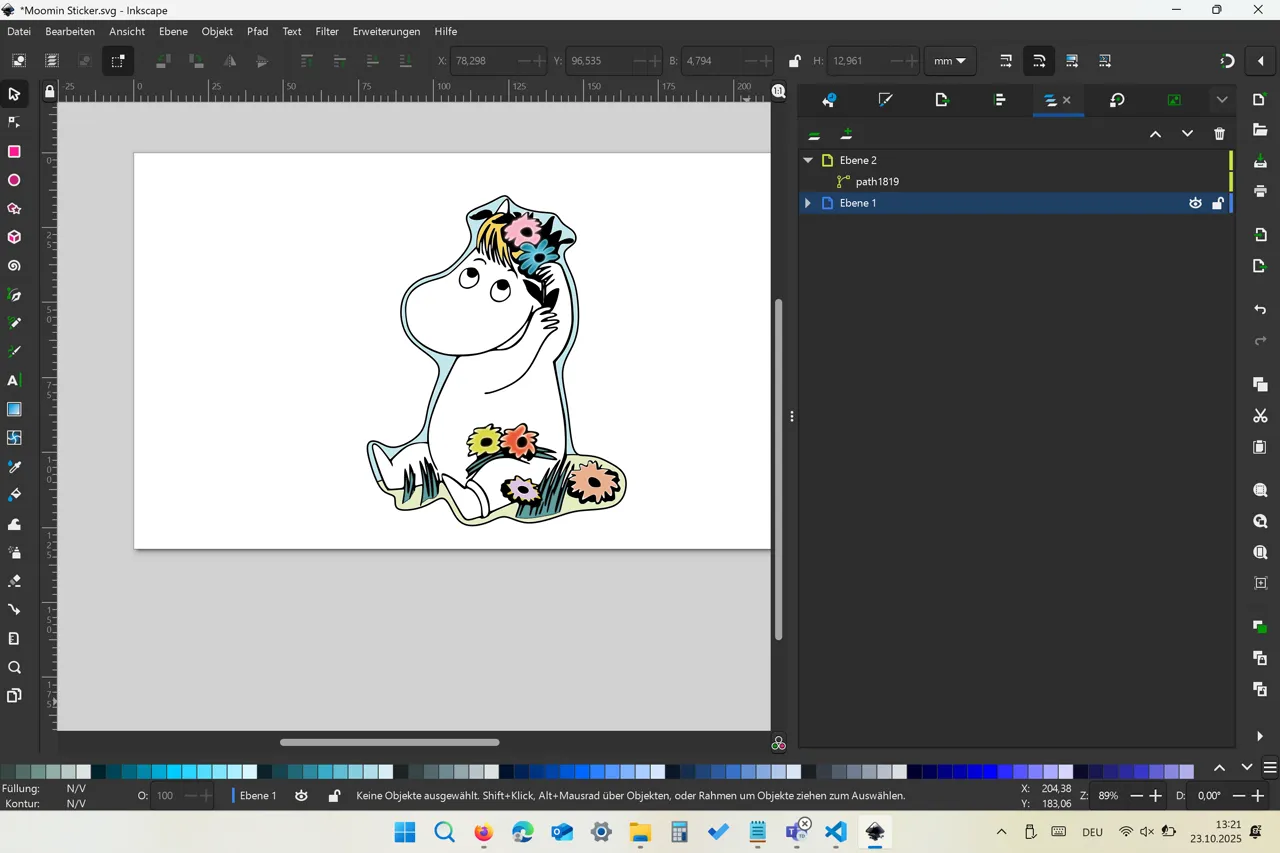Screen dimensions: 1280x853
Task: Expand the Ebene 1 layer
Action: (807, 203)
